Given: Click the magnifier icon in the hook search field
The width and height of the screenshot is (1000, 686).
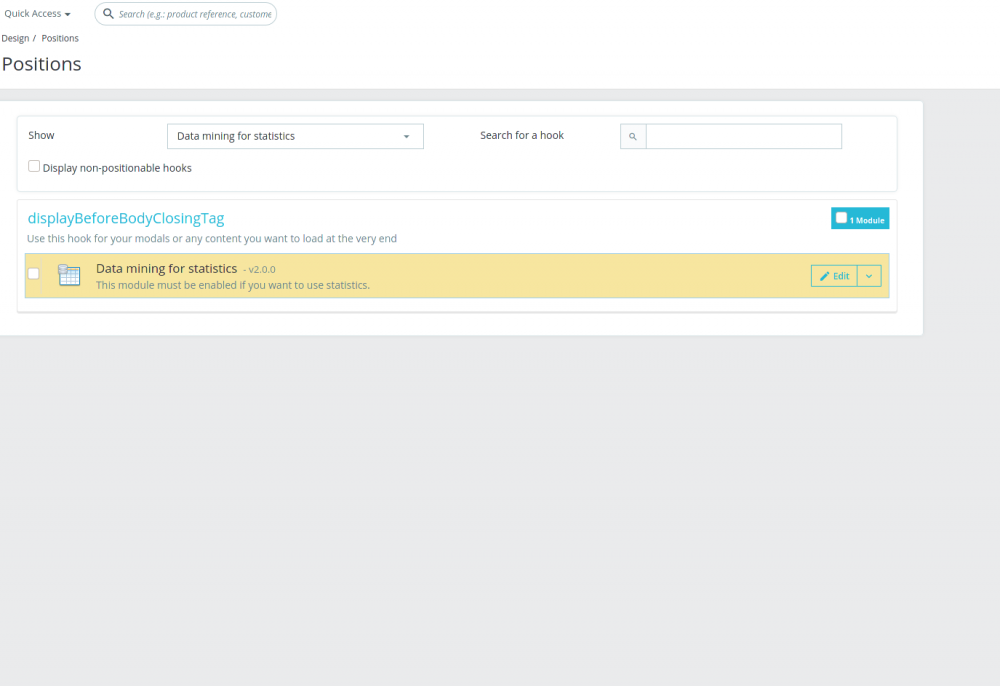Looking at the screenshot, I should (633, 136).
